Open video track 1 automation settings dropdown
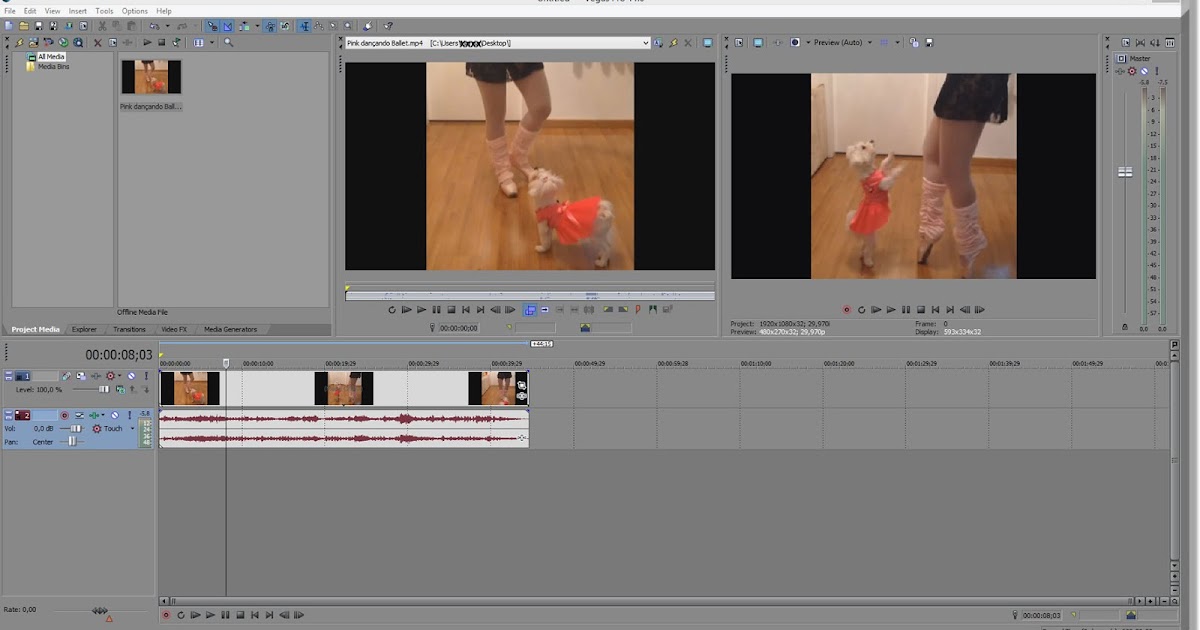This screenshot has height=630, width=1200. coord(119,376)
